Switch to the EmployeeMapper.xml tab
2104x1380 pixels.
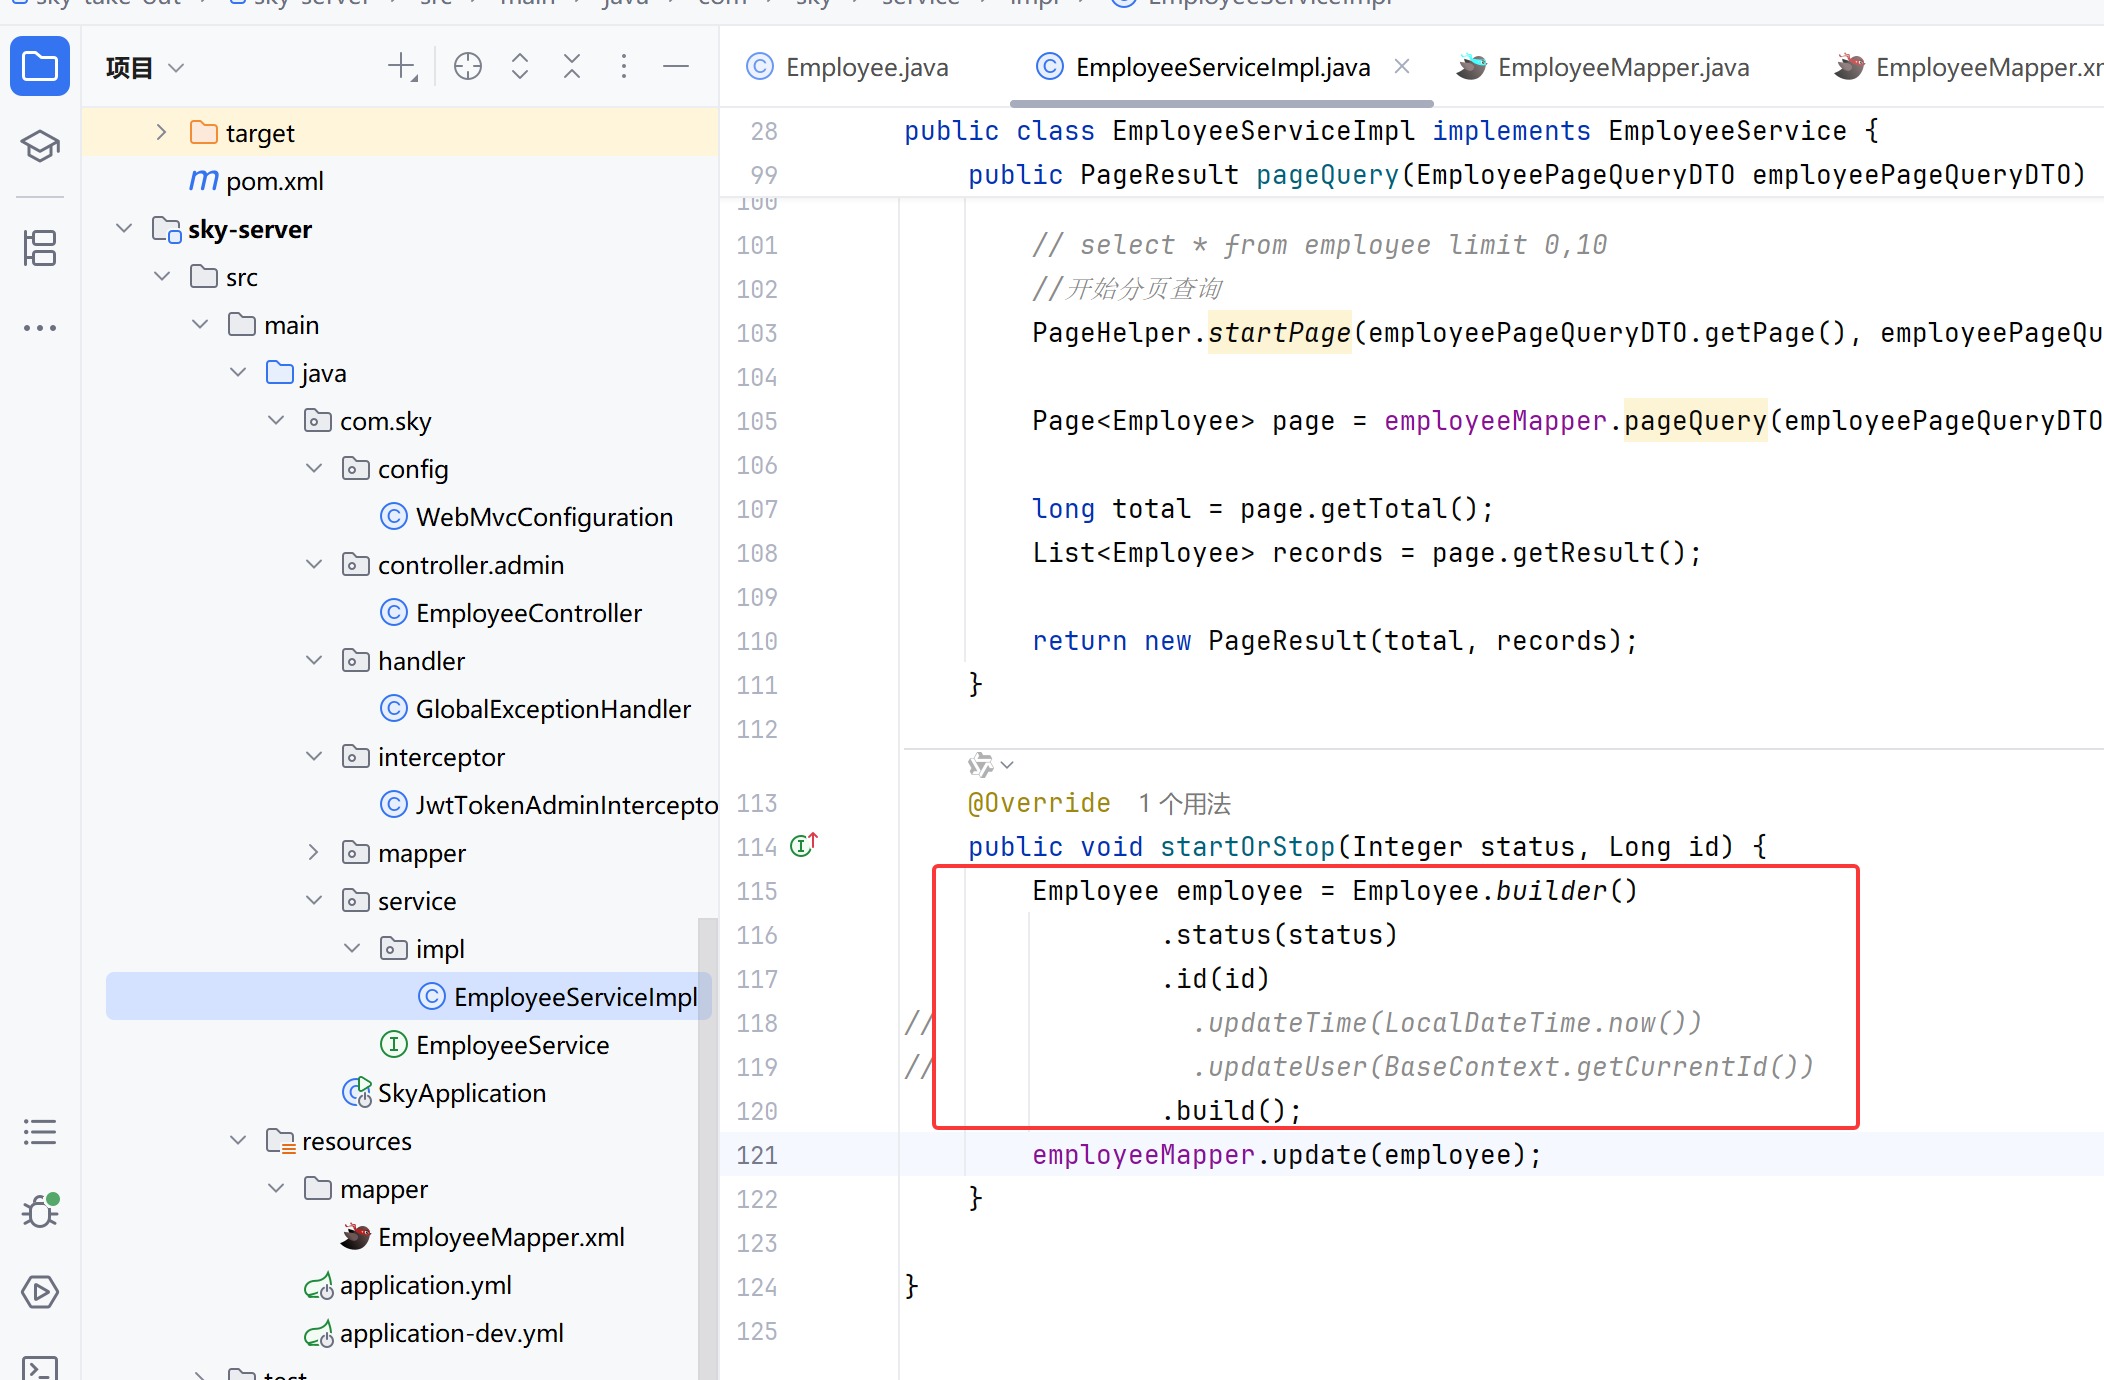click(x=1968, y=67)
